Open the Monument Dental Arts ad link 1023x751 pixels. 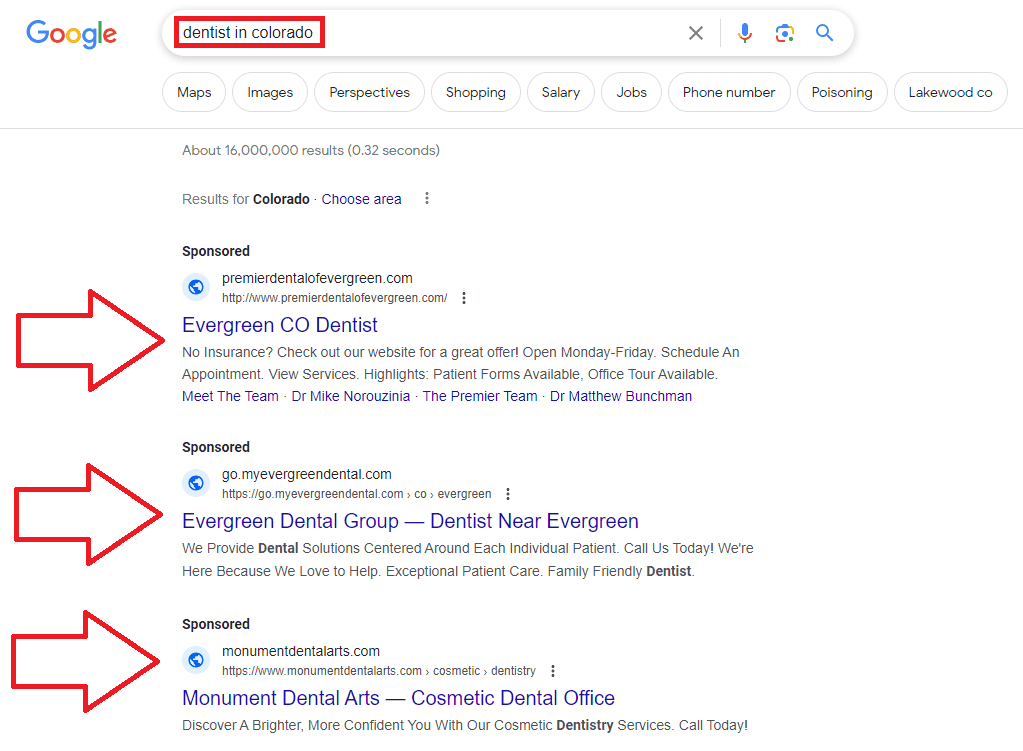[x=397, y=697]
